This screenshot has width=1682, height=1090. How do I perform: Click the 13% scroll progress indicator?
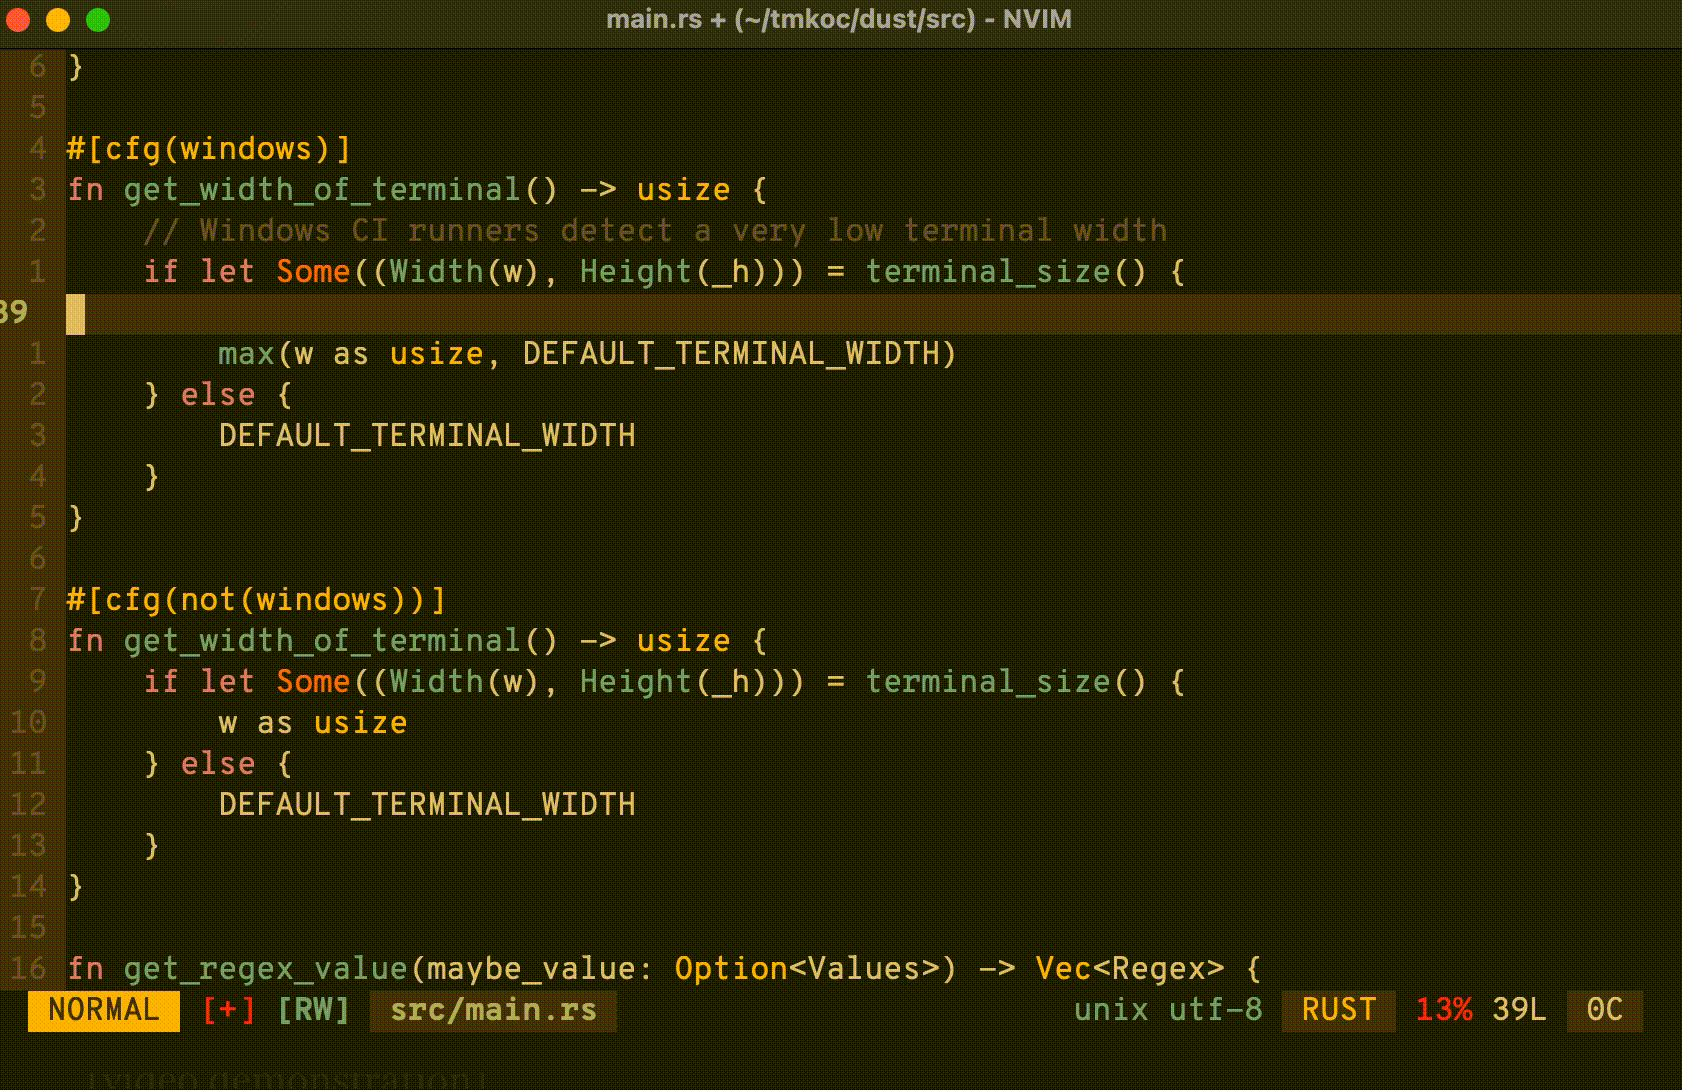1443,1010
